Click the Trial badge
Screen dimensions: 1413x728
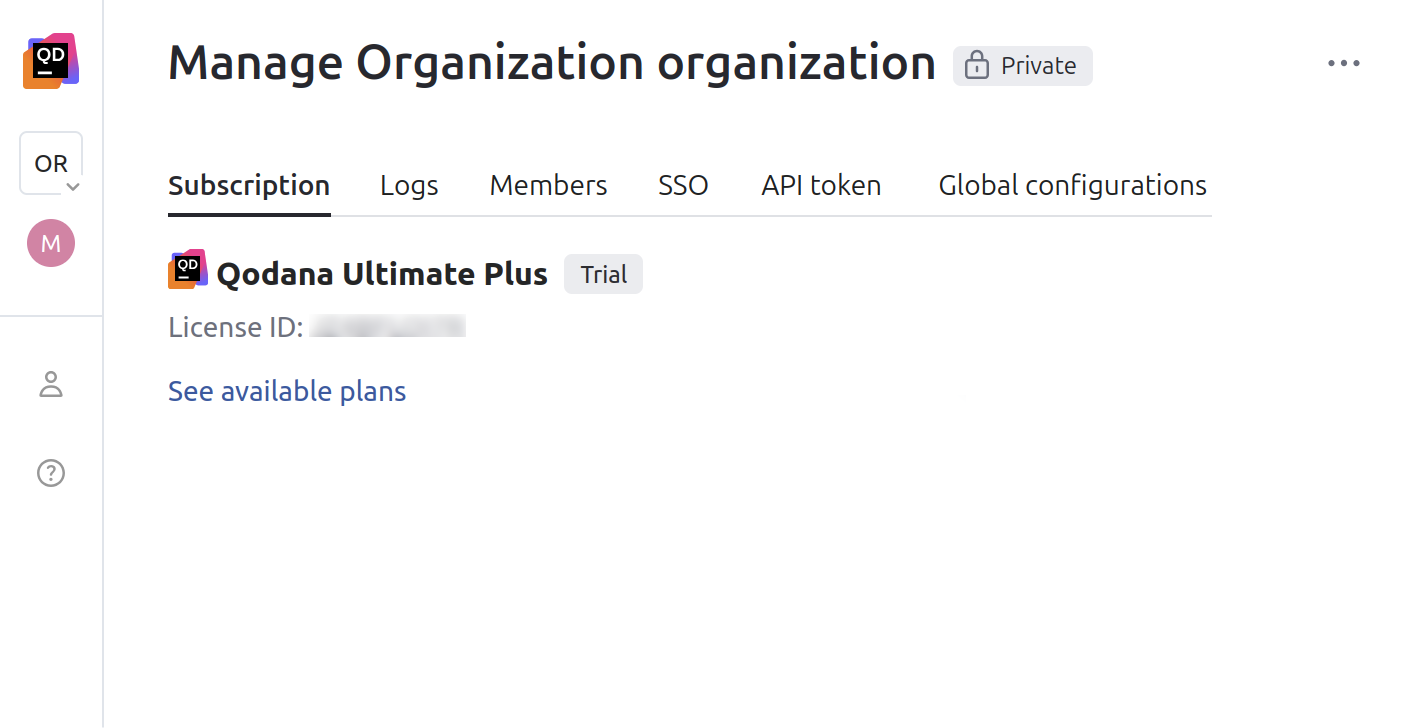[603, 274]
